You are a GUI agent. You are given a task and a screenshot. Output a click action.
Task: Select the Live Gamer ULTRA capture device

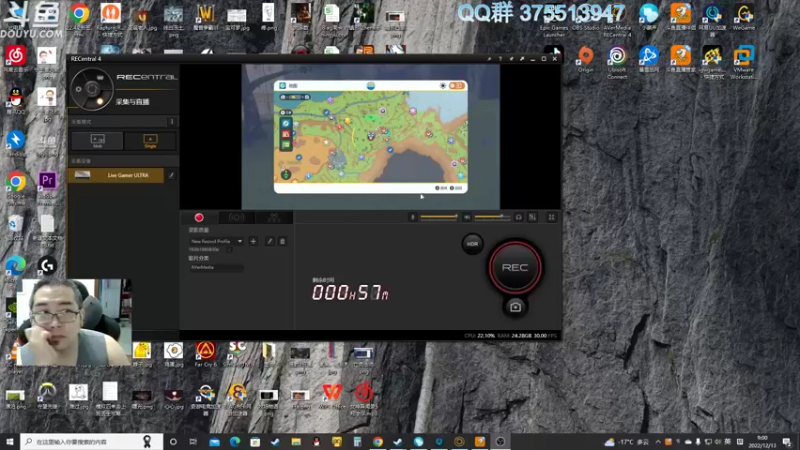point(116,175)
